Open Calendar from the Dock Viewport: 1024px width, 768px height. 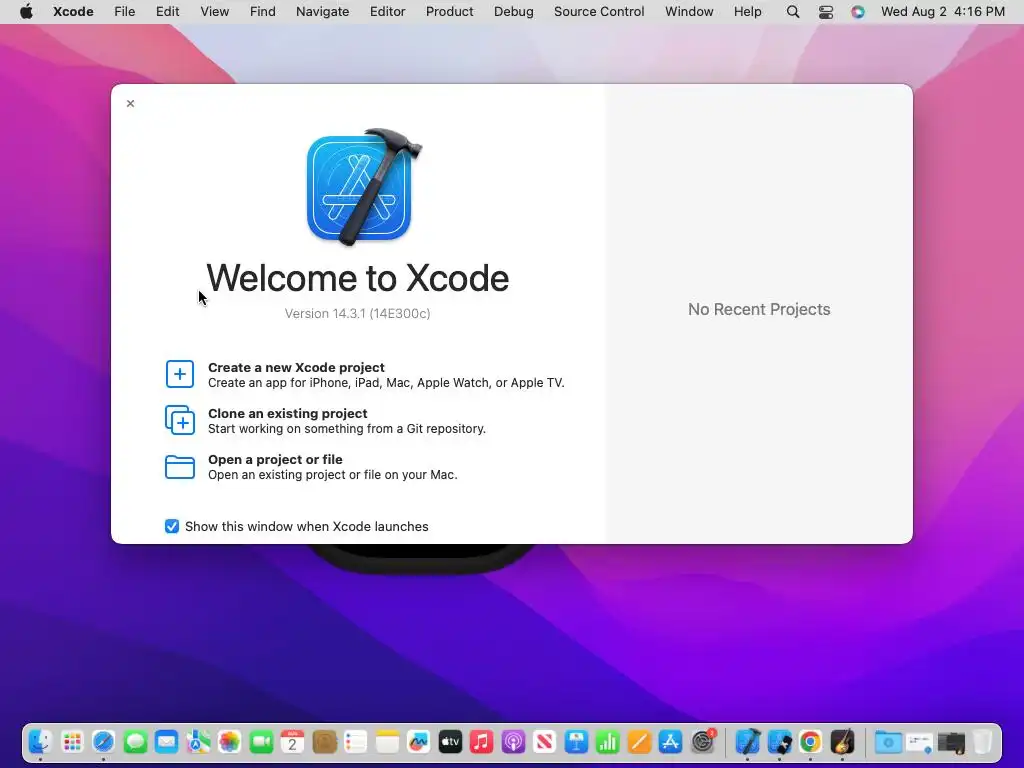[x=293, y=742]
